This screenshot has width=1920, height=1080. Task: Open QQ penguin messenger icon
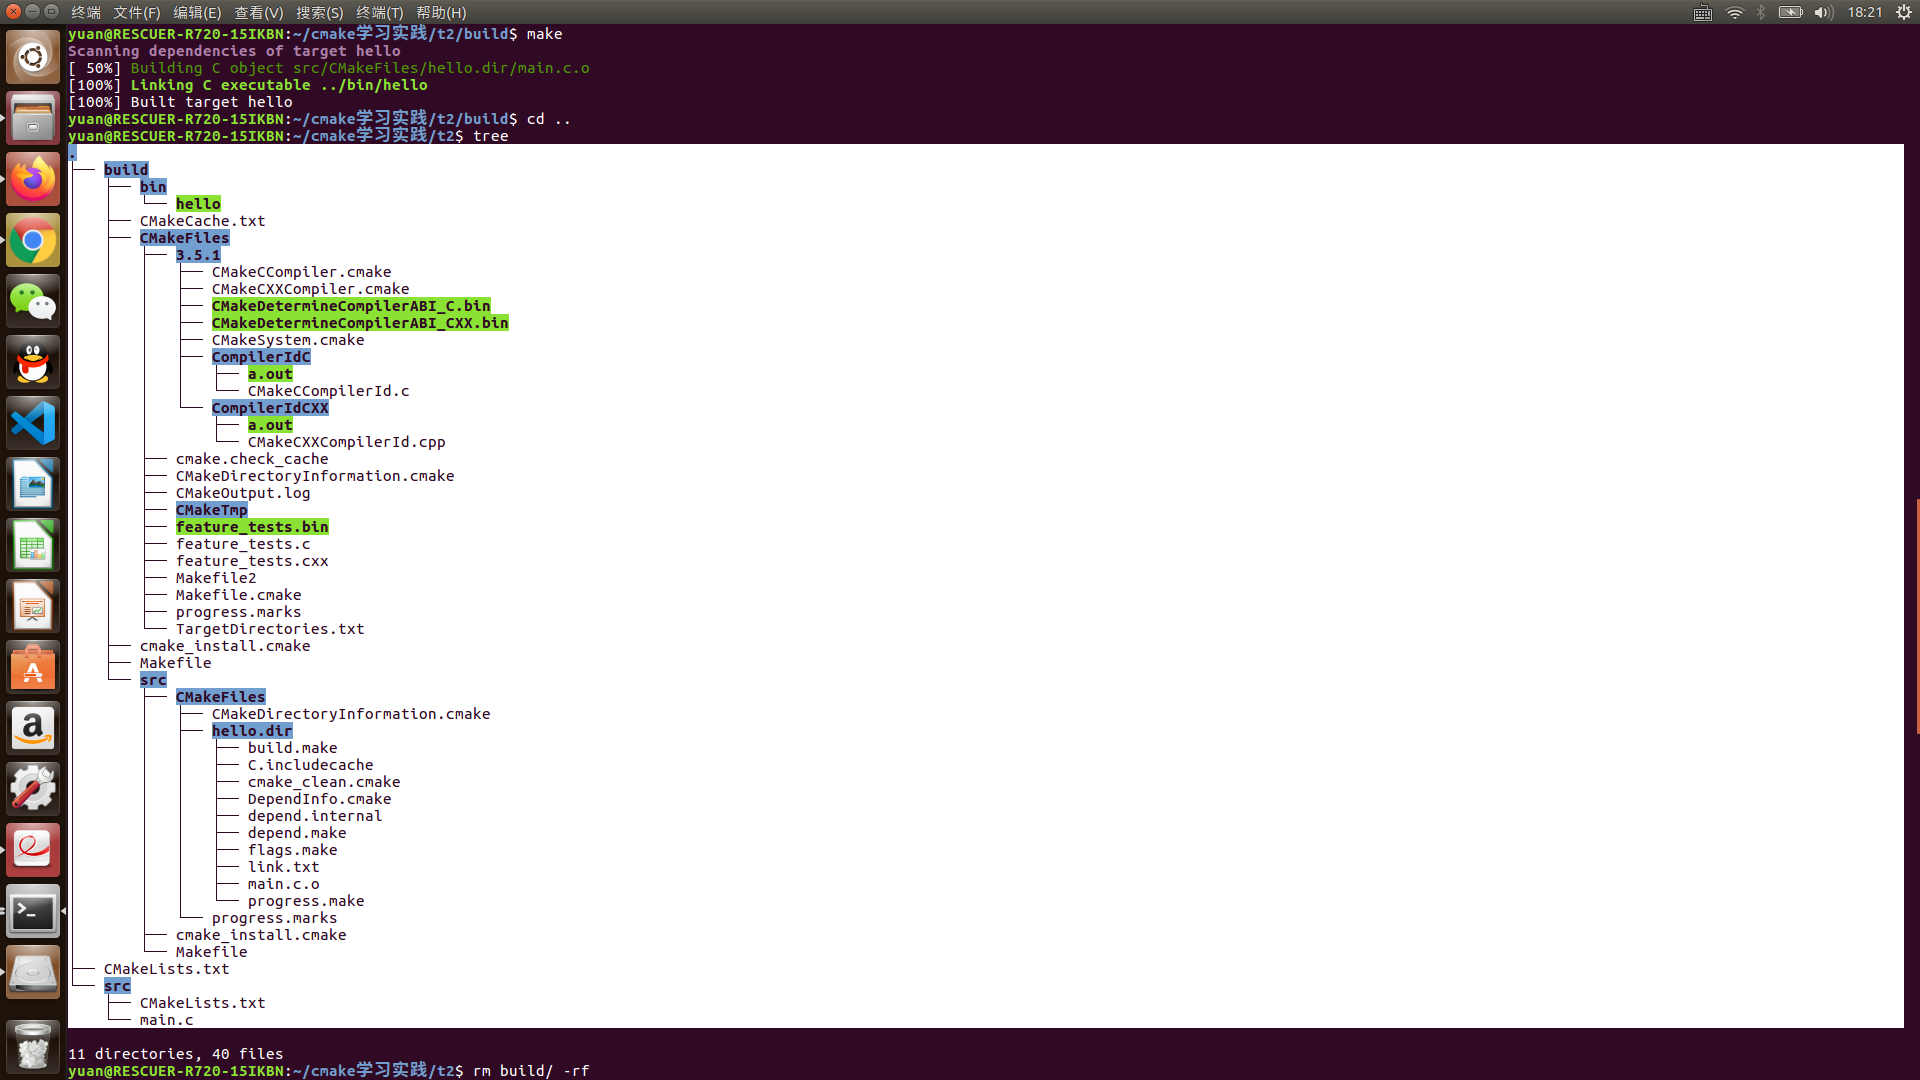pyautogui.click(x=33, y=363)
